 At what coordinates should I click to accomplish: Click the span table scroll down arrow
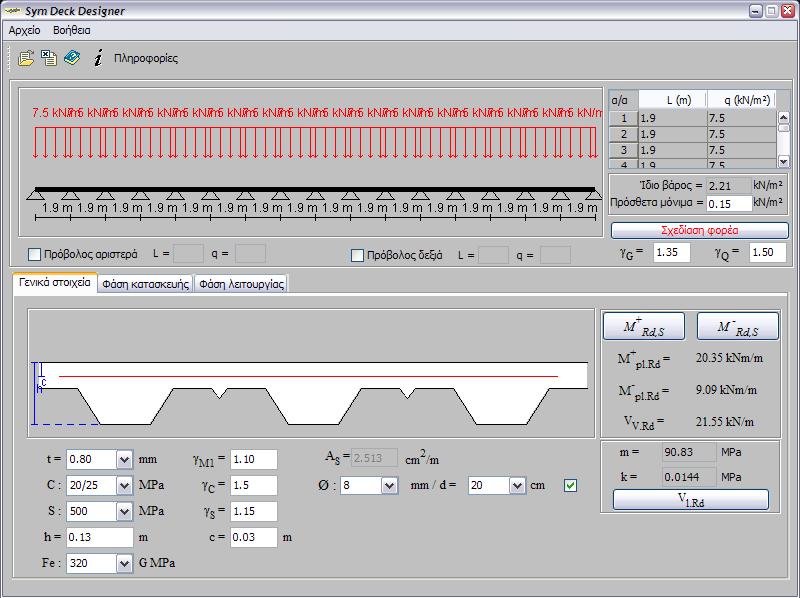tap(784, 162)
